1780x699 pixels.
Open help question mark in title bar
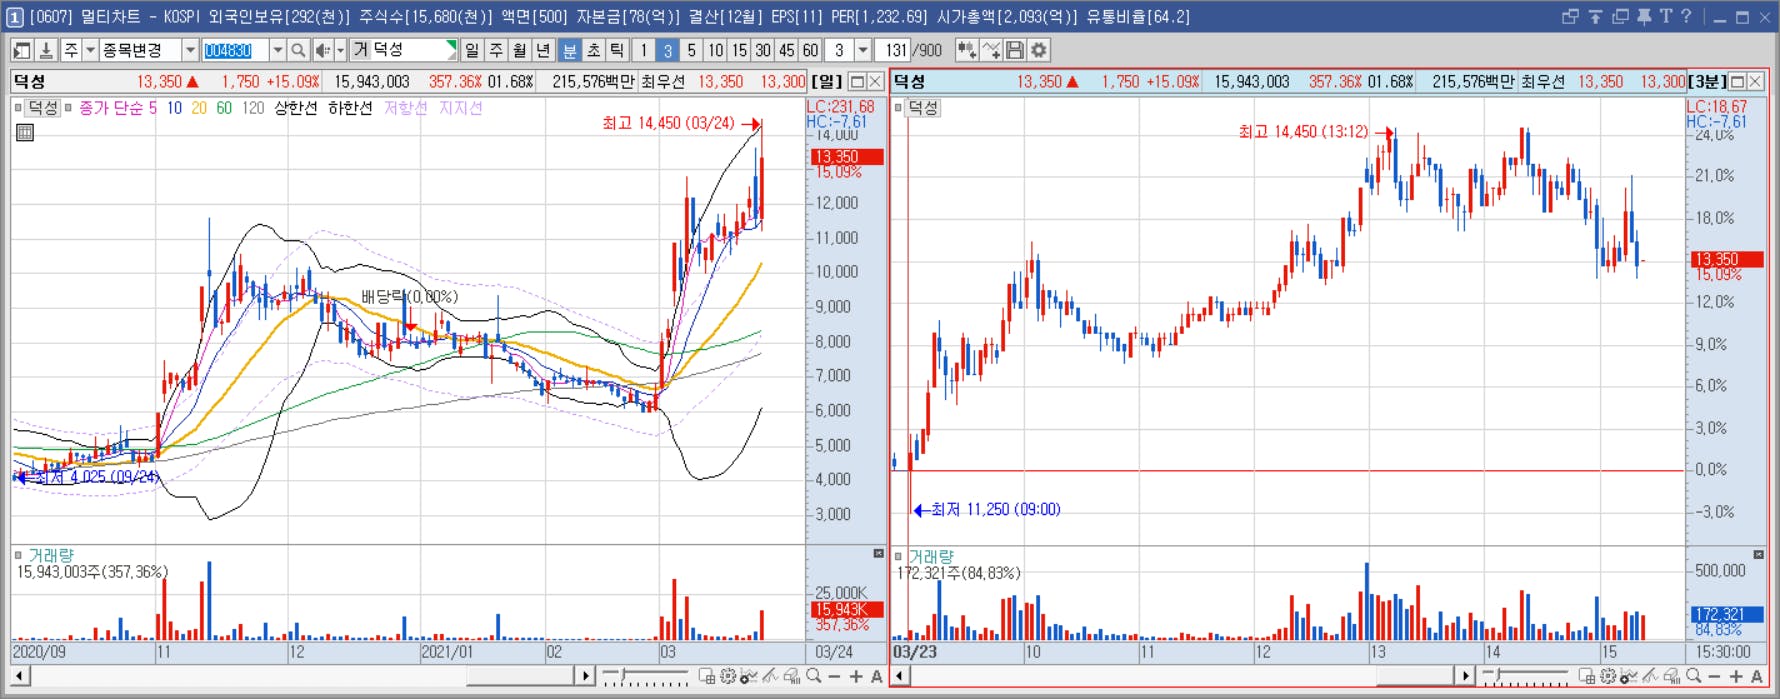(x=1686, y=16)
